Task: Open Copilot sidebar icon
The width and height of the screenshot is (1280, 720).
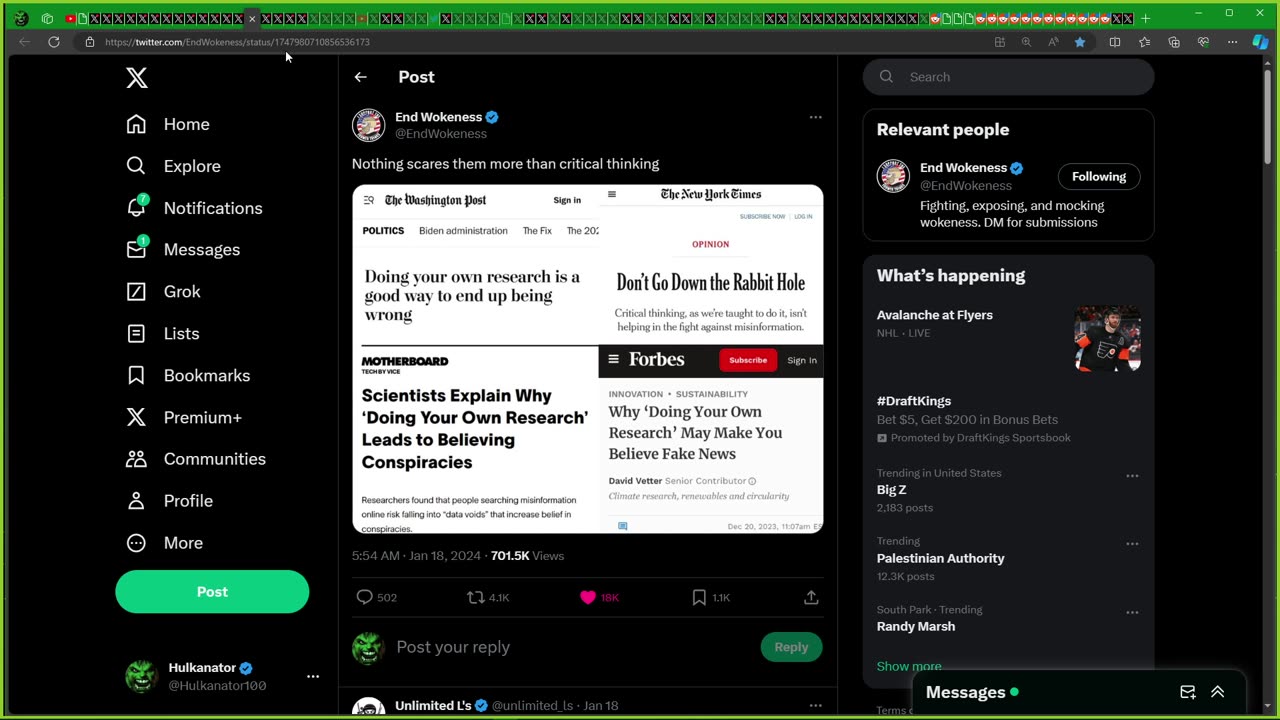Action: tap(1260, 42)
